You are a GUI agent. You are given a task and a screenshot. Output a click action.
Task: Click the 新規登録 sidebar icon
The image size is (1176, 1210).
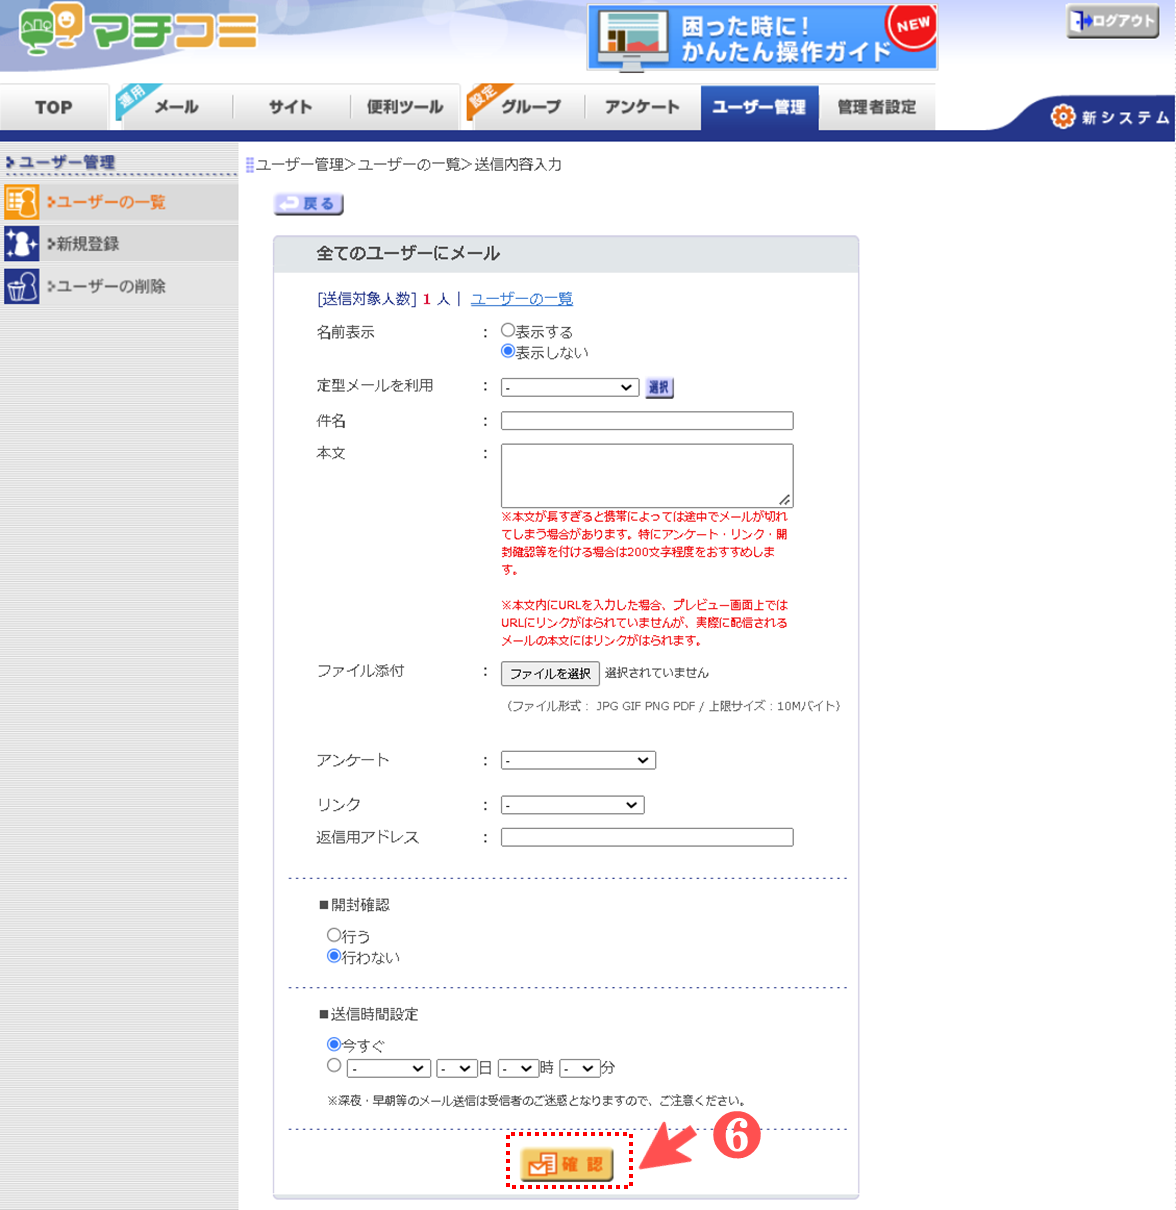pos(21,244)
